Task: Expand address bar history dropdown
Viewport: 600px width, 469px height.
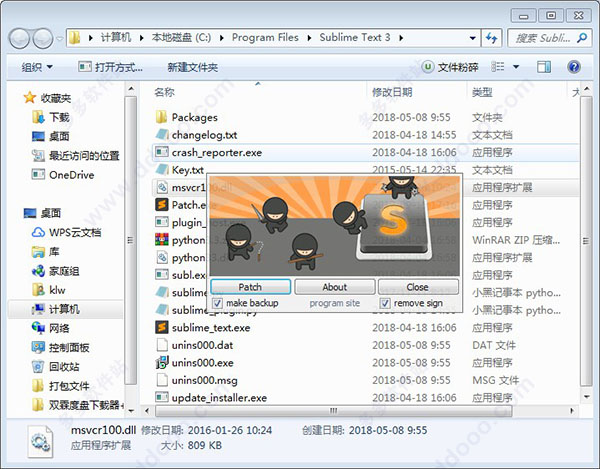Action: [473, 38]
